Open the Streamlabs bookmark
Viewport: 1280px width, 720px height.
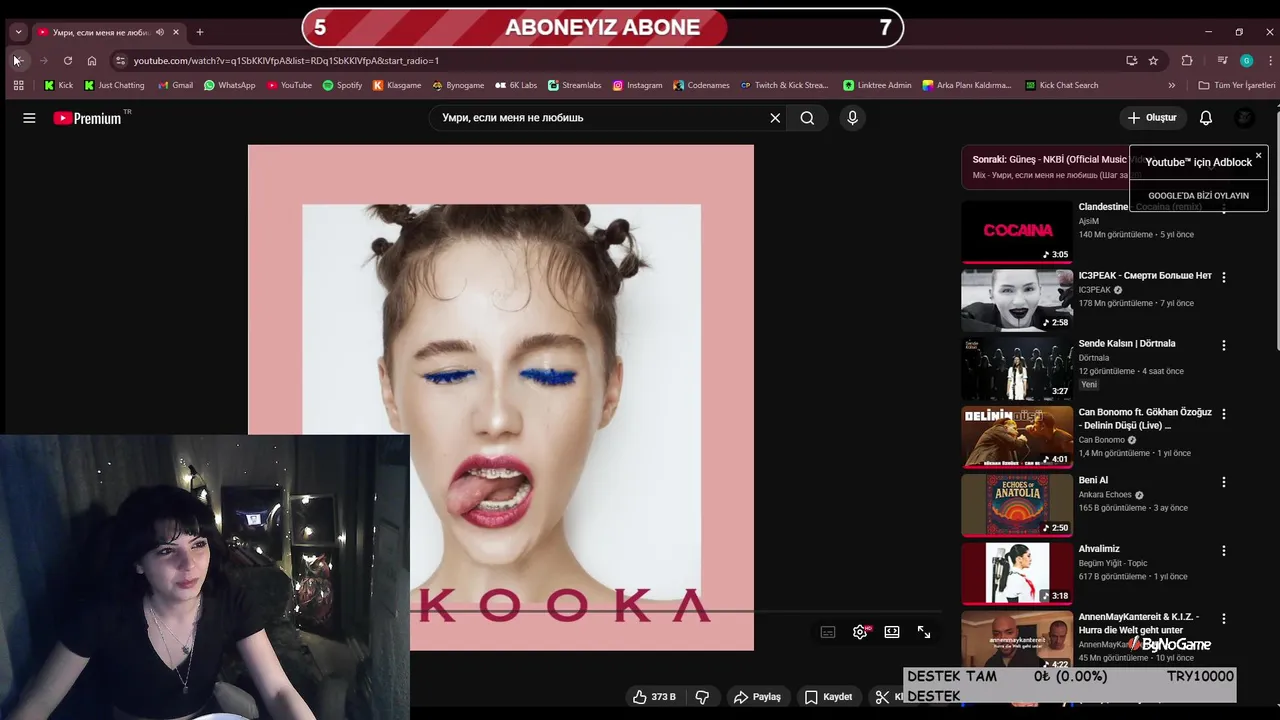pyautogui.click(x=574, y=86)
